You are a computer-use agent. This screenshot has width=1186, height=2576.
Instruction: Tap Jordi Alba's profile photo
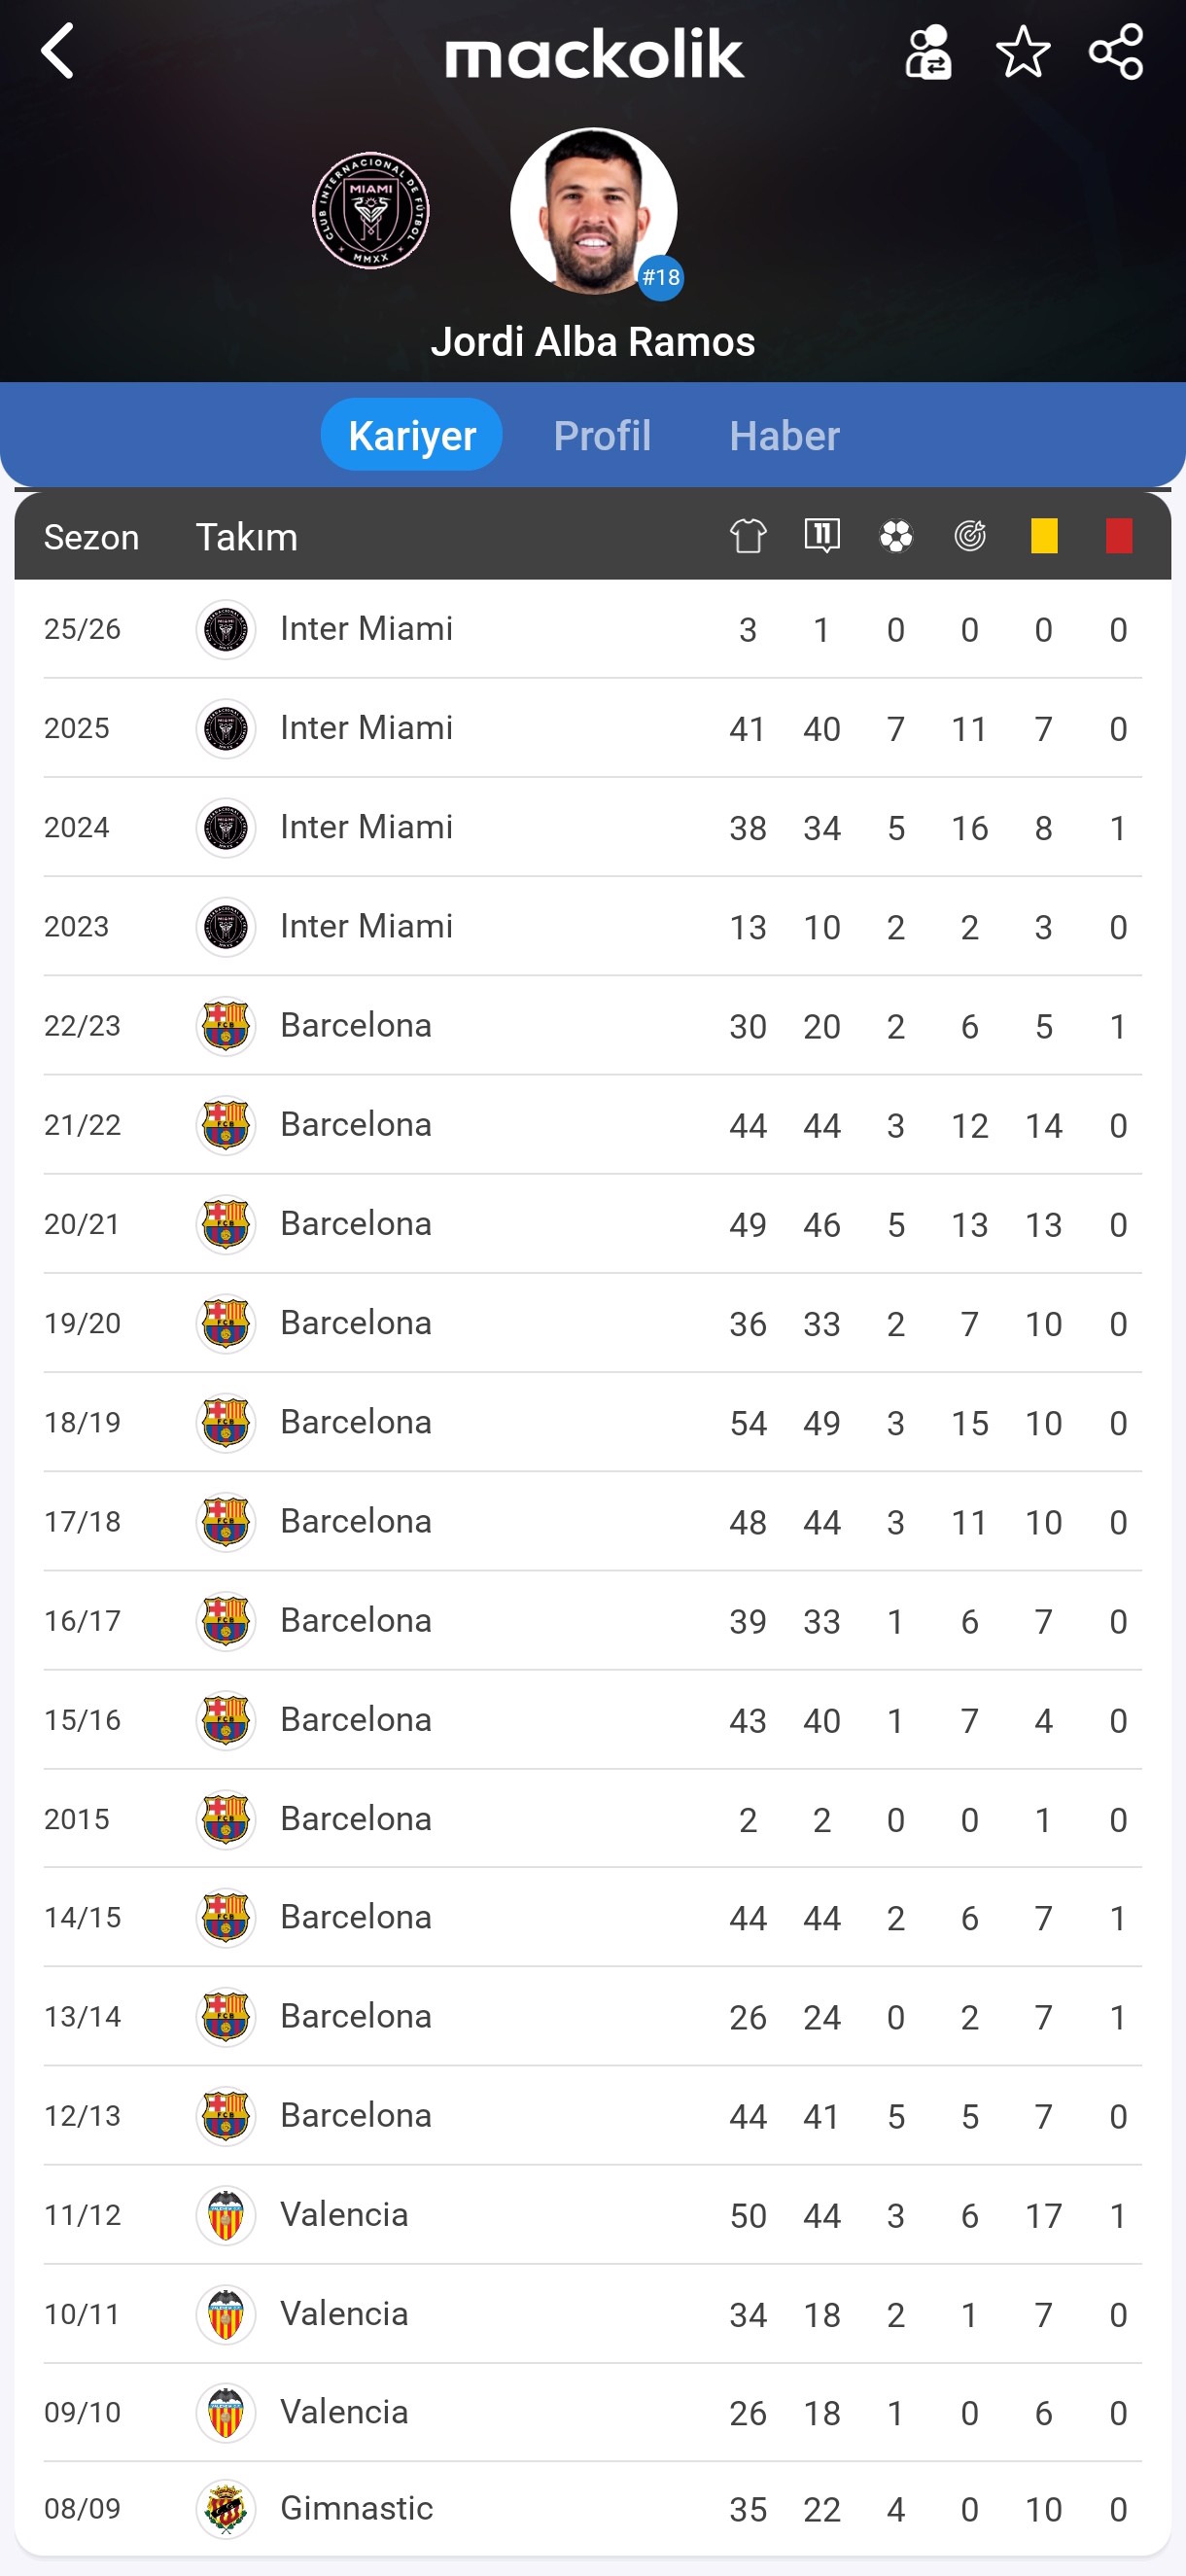pyautogui.click(x=593, y=211)
